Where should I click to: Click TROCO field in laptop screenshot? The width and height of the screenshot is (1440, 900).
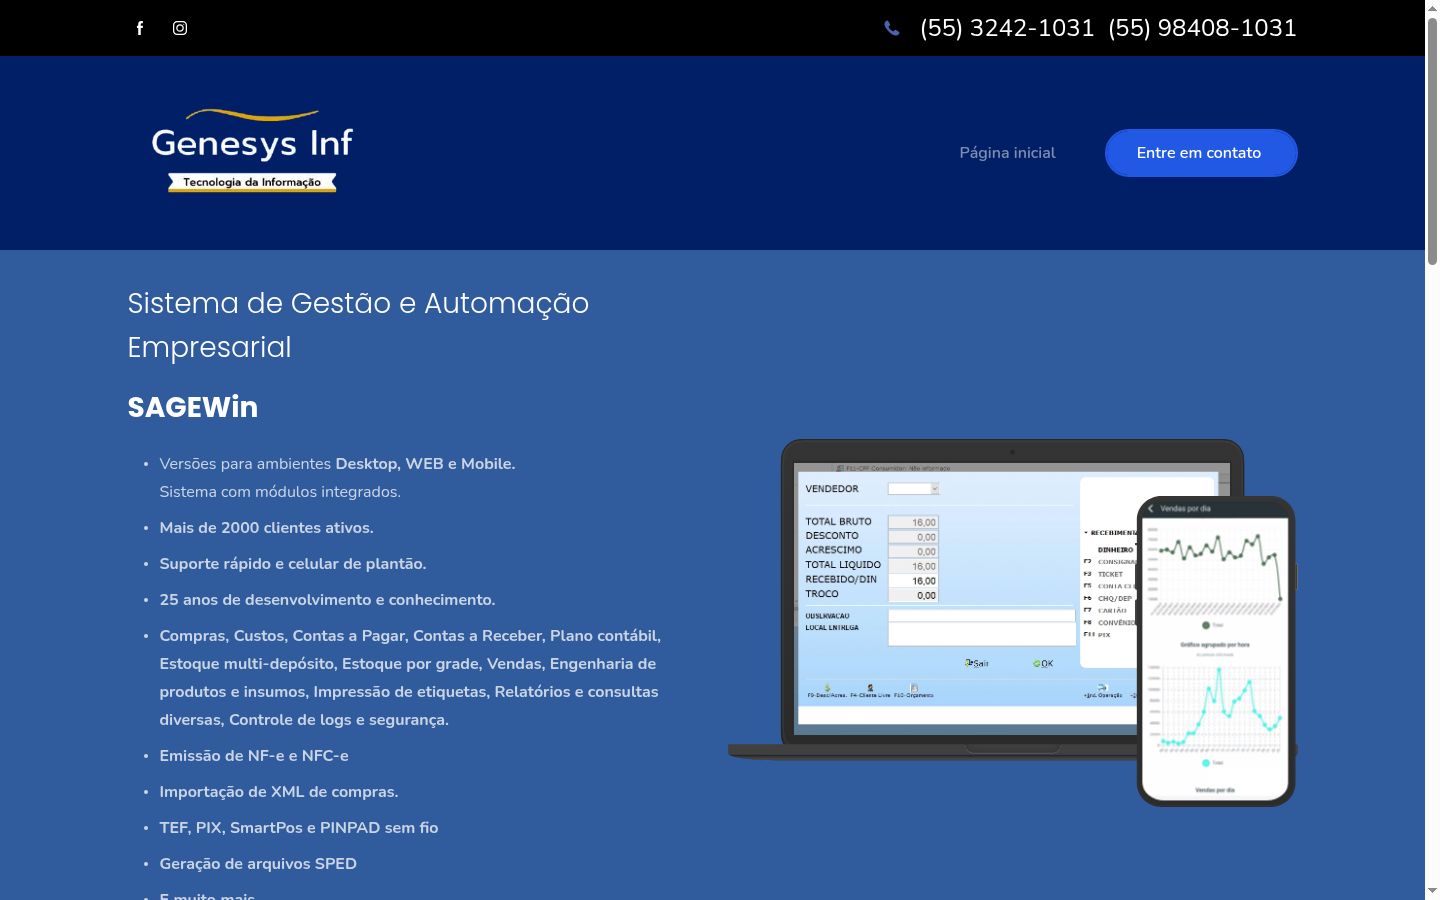pyautogui.click(x=913, y=595)
